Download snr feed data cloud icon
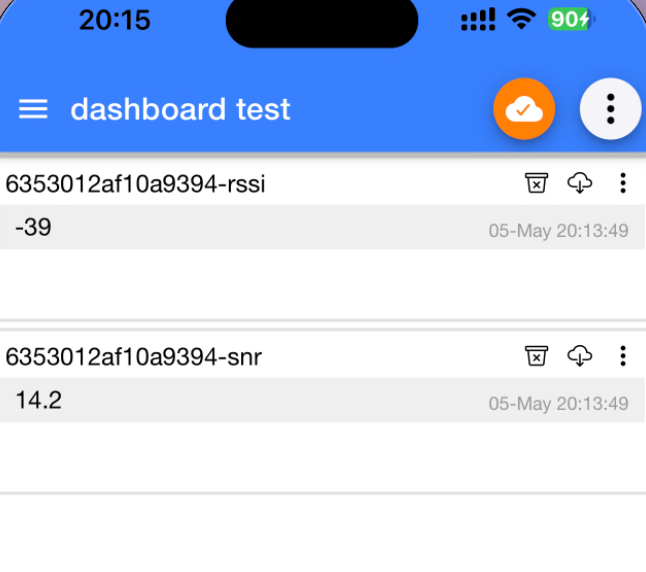Image resolution: width=646 pixels, height=572 pixels. [x=580, y=356]
